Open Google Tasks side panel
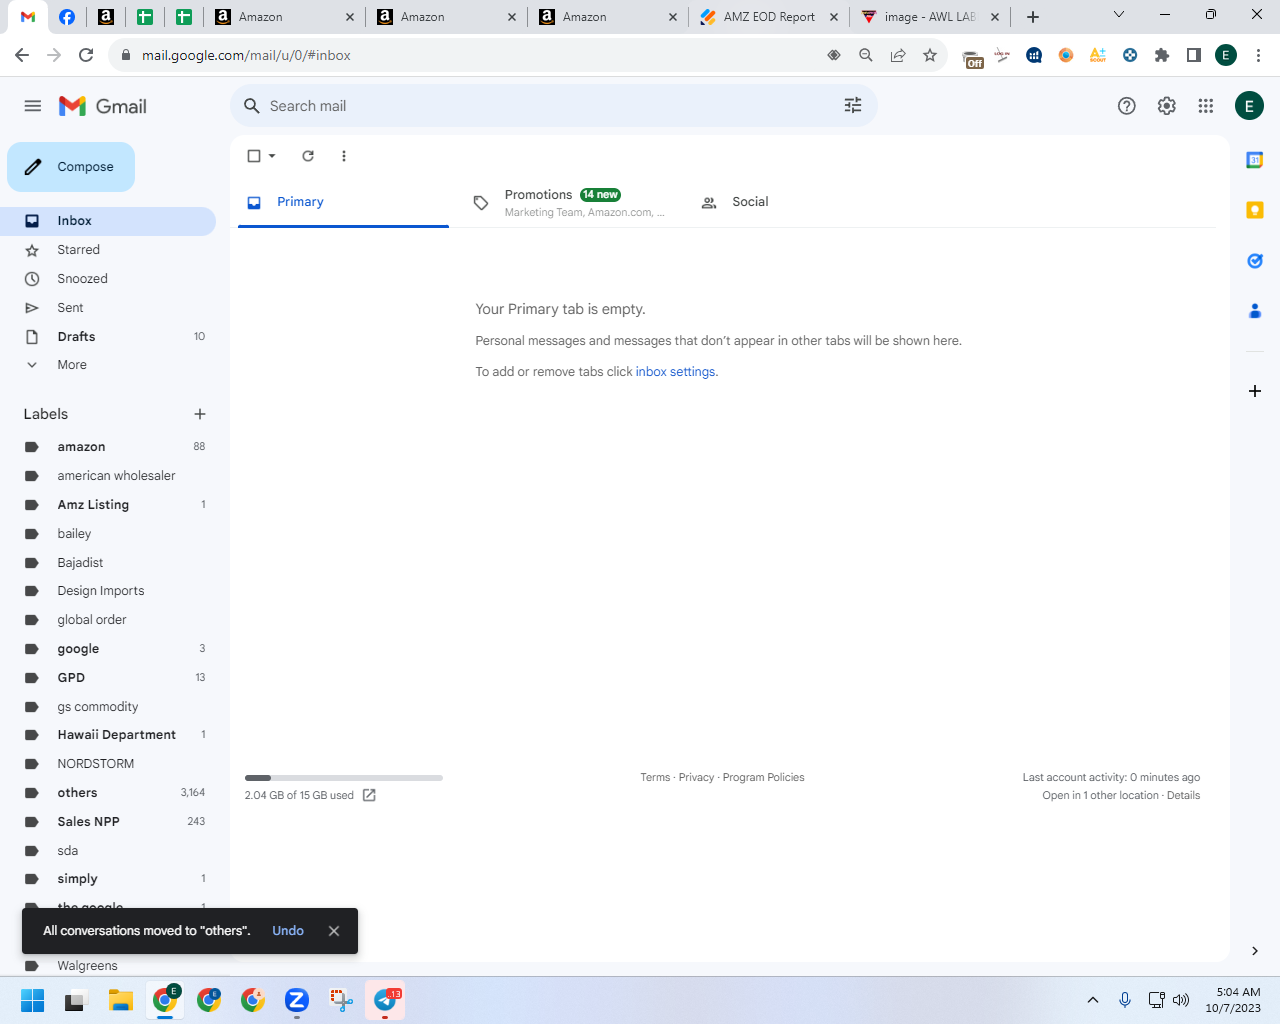The image size is (1280, 1024). point(1255,261)
